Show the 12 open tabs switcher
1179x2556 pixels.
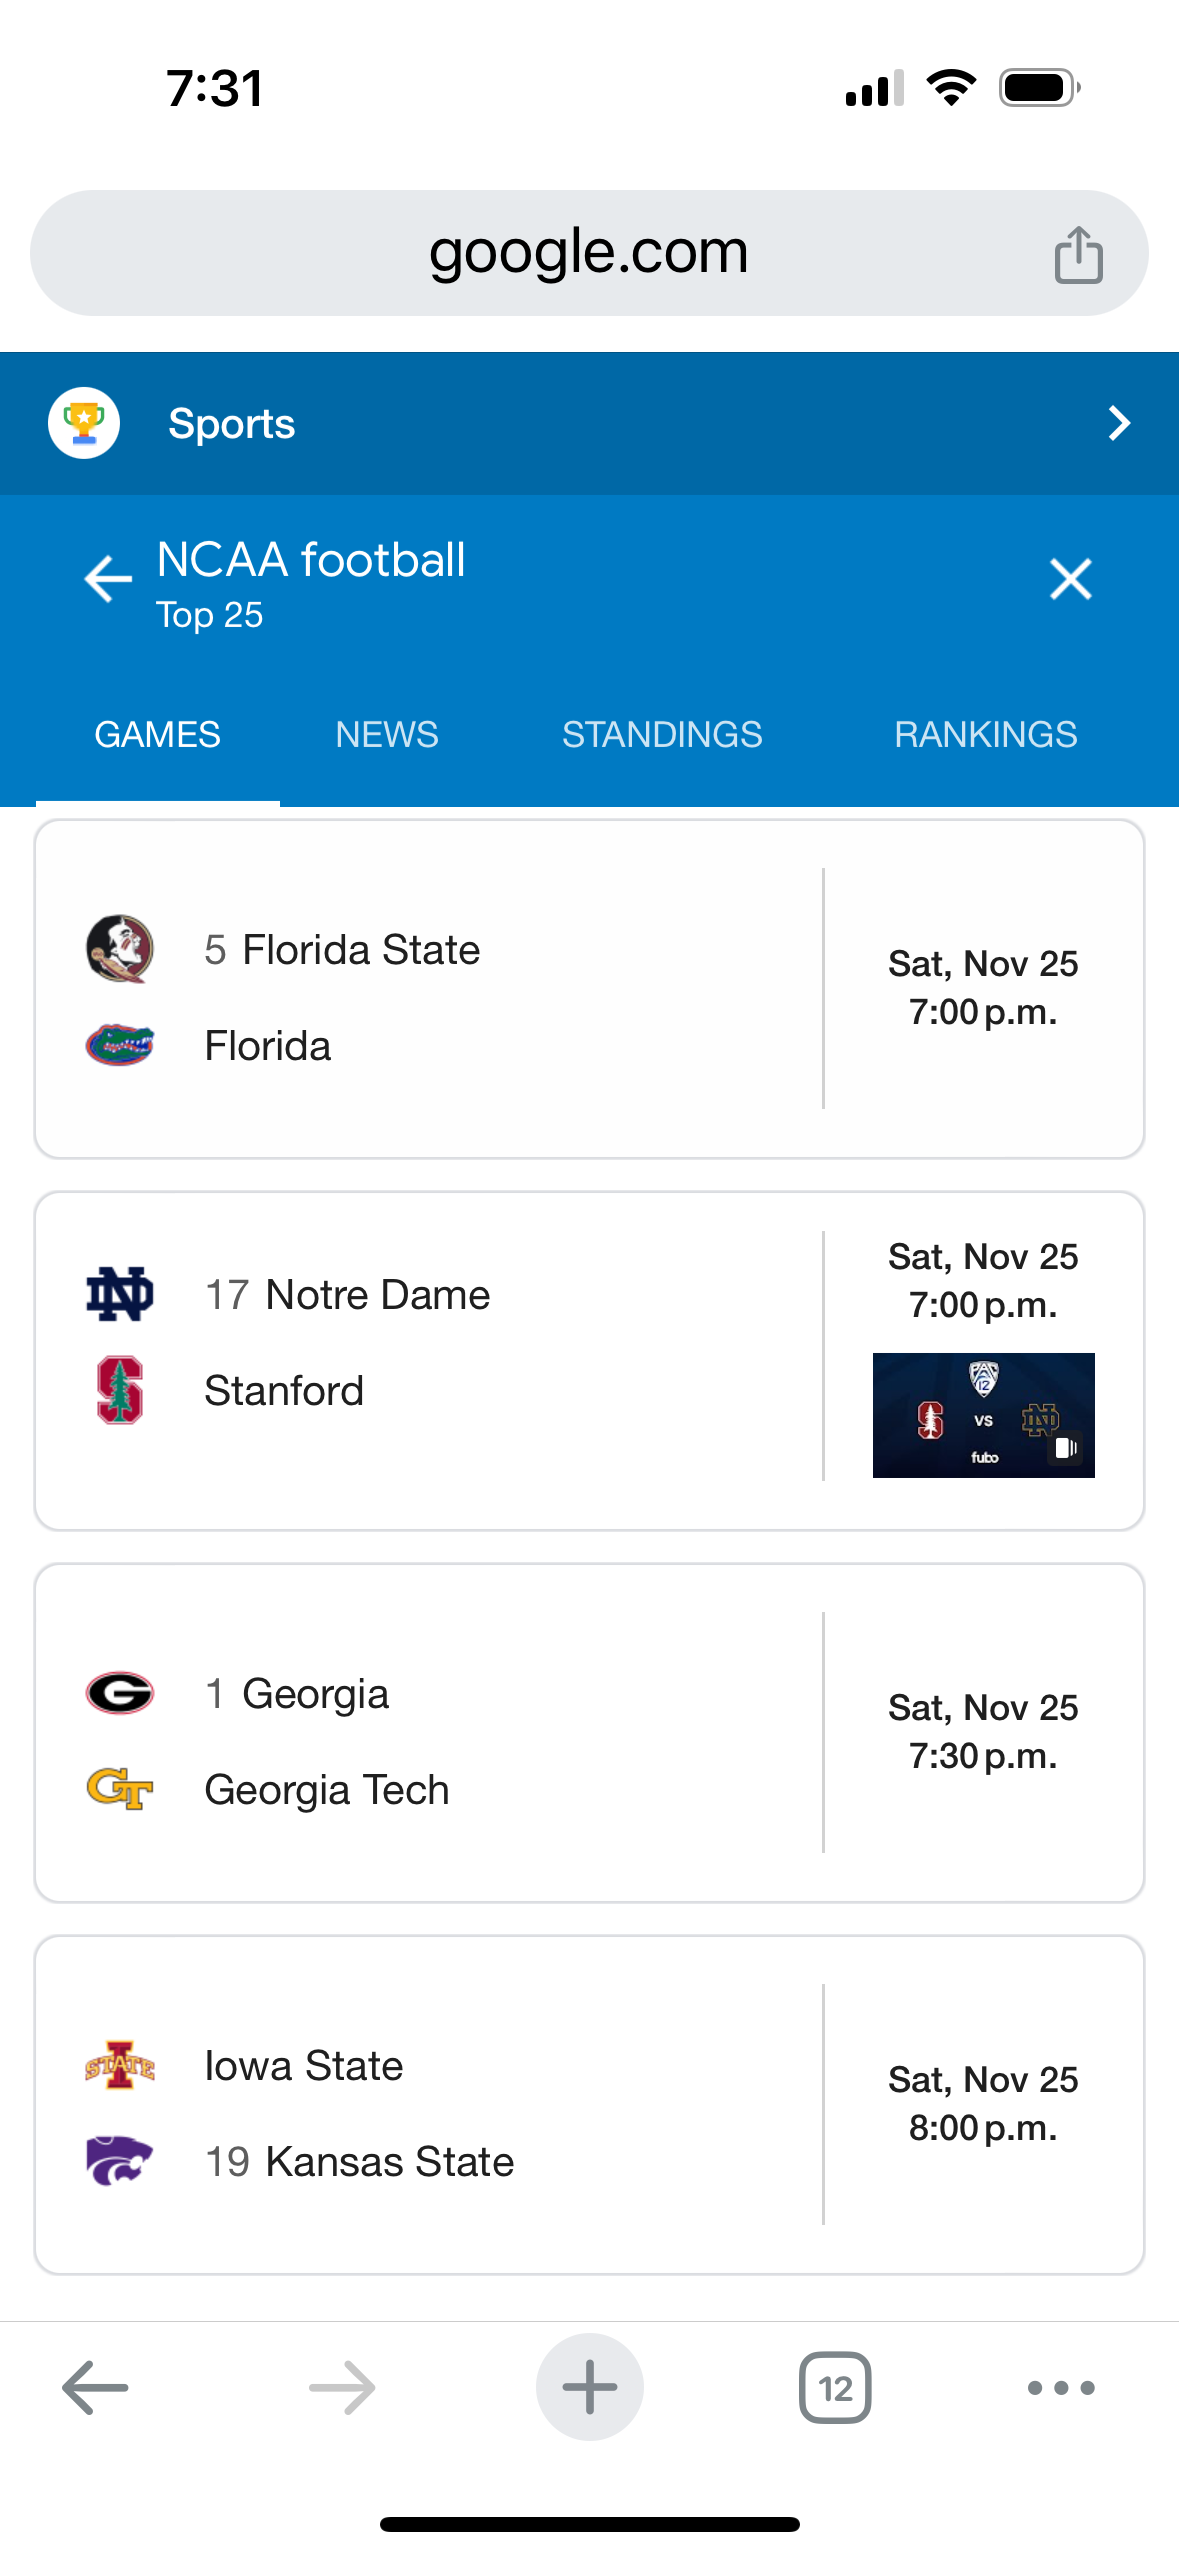835,2387
